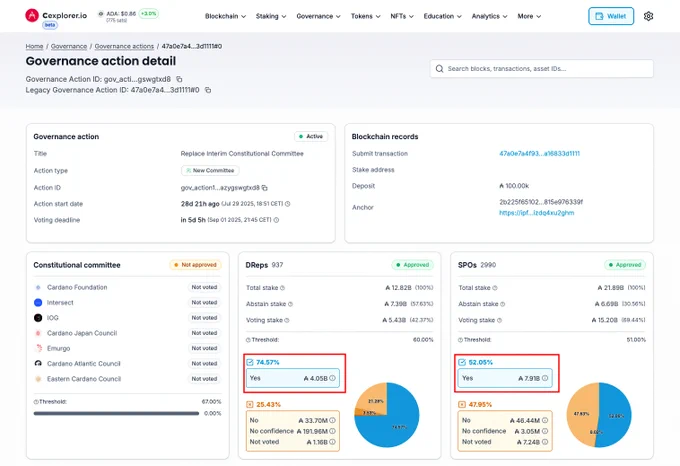Expand the Staking menu
Viewport: 680px width, 466px height.
271,16
